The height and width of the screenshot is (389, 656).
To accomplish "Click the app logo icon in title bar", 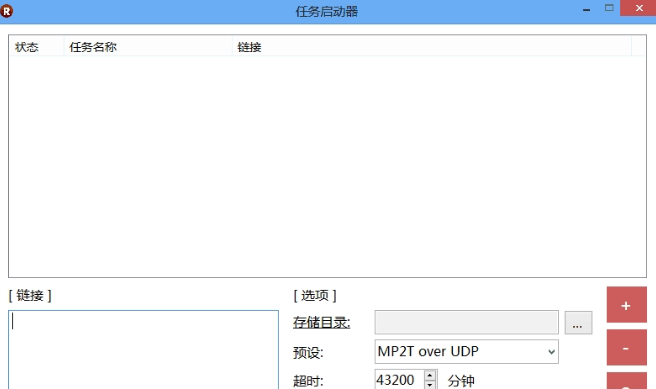I will click(x=7, y=11).
